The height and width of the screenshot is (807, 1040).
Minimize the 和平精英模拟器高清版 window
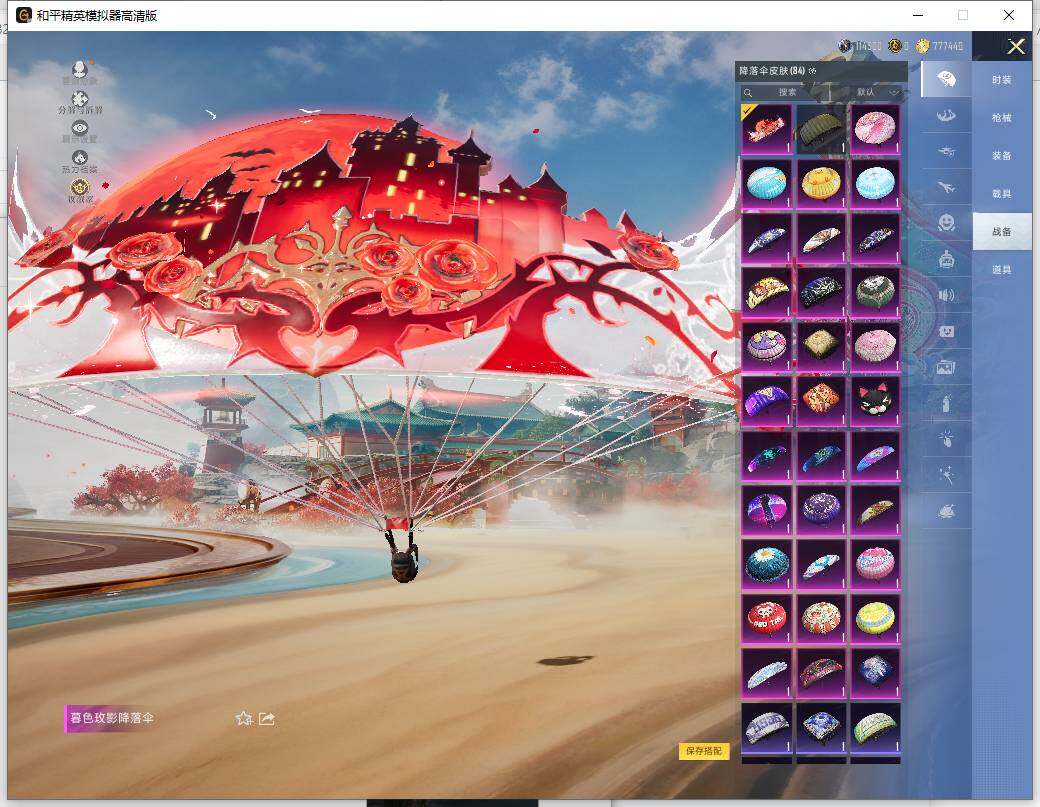tap(918, 15)
